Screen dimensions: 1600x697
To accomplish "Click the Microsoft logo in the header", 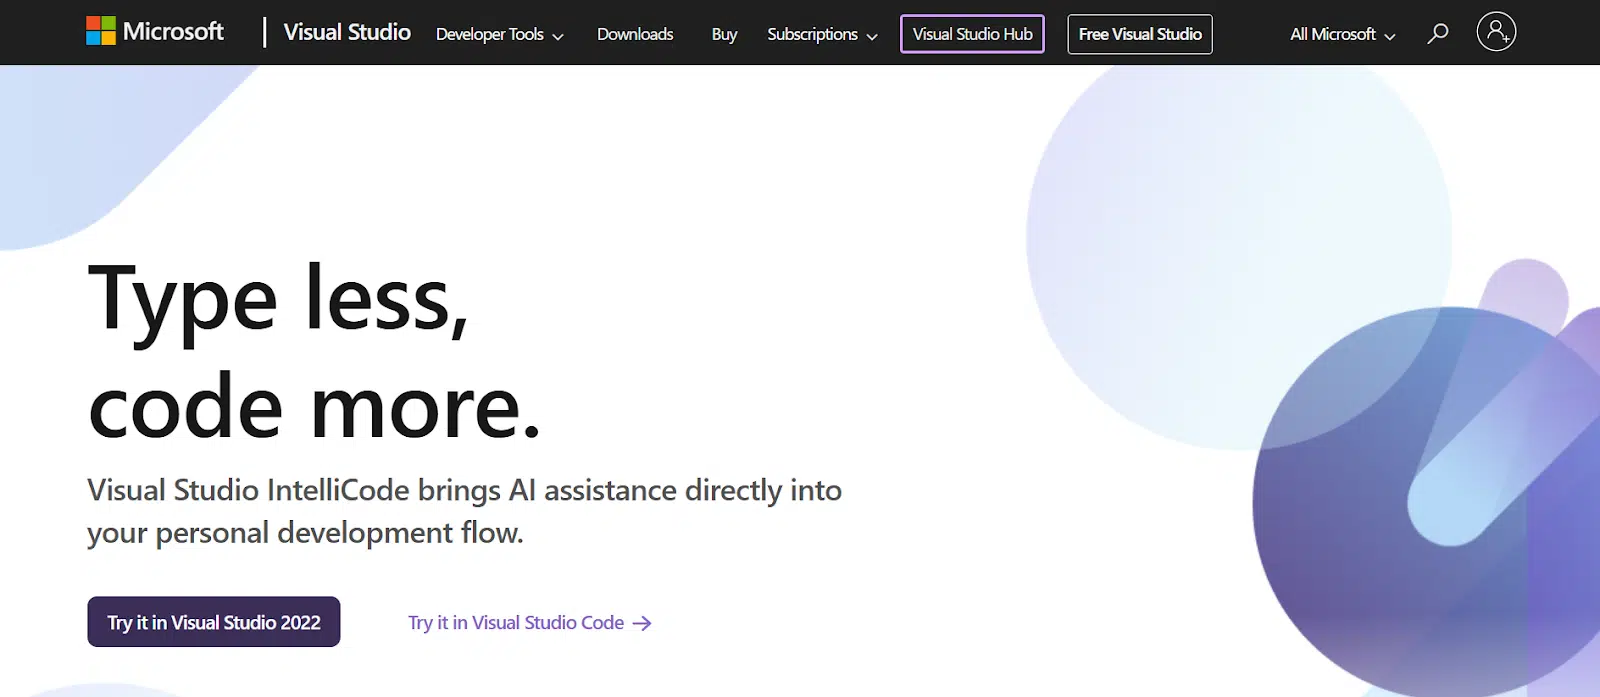I will pos(155,32).
